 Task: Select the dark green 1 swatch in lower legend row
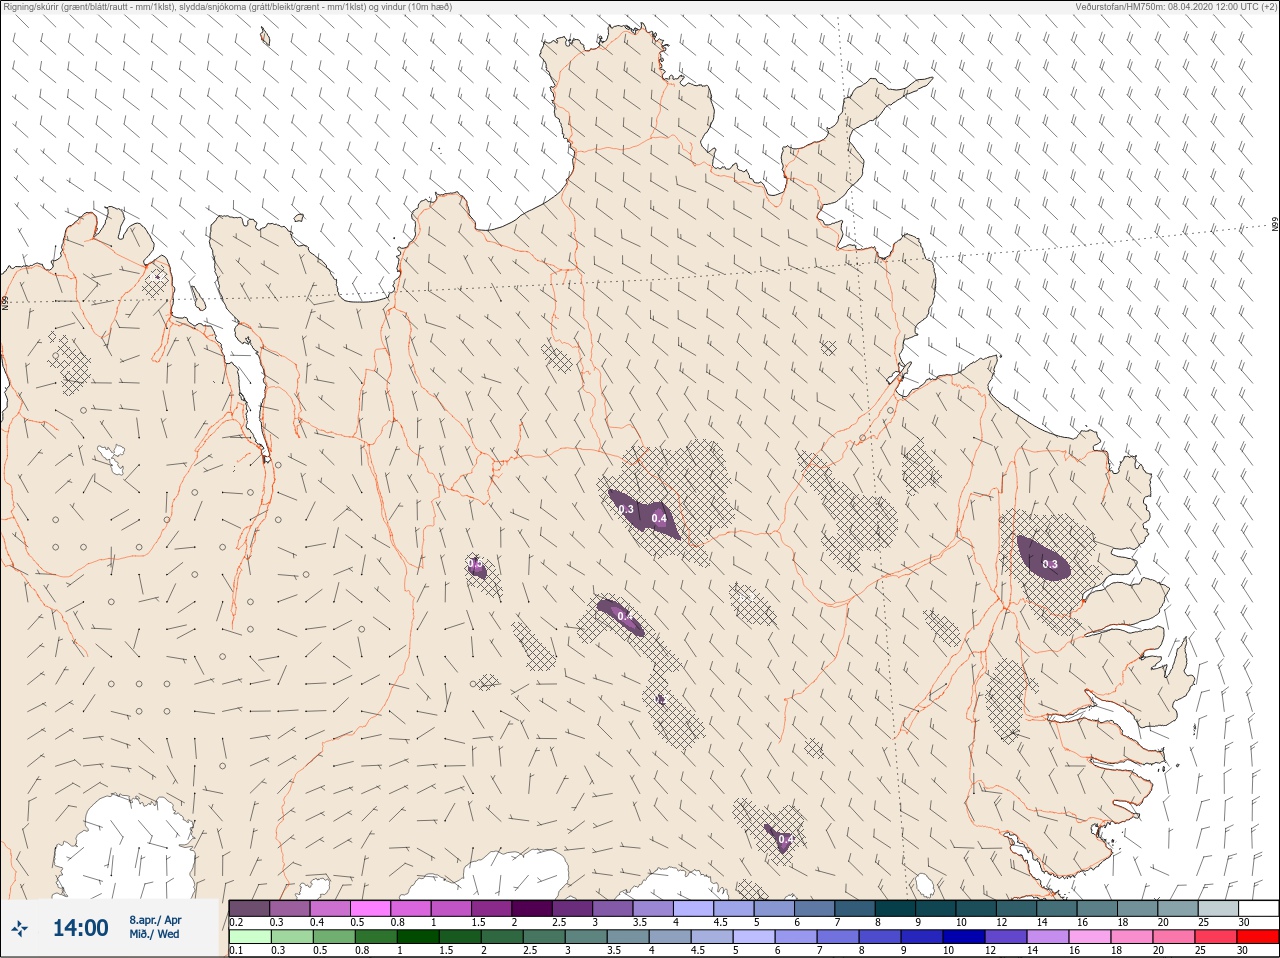417,938
